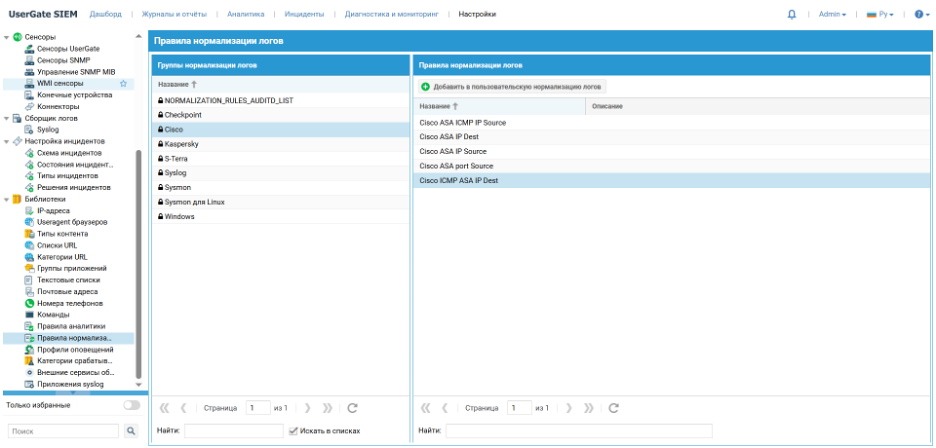Switch to the Дашборд section

pos(106,14)
